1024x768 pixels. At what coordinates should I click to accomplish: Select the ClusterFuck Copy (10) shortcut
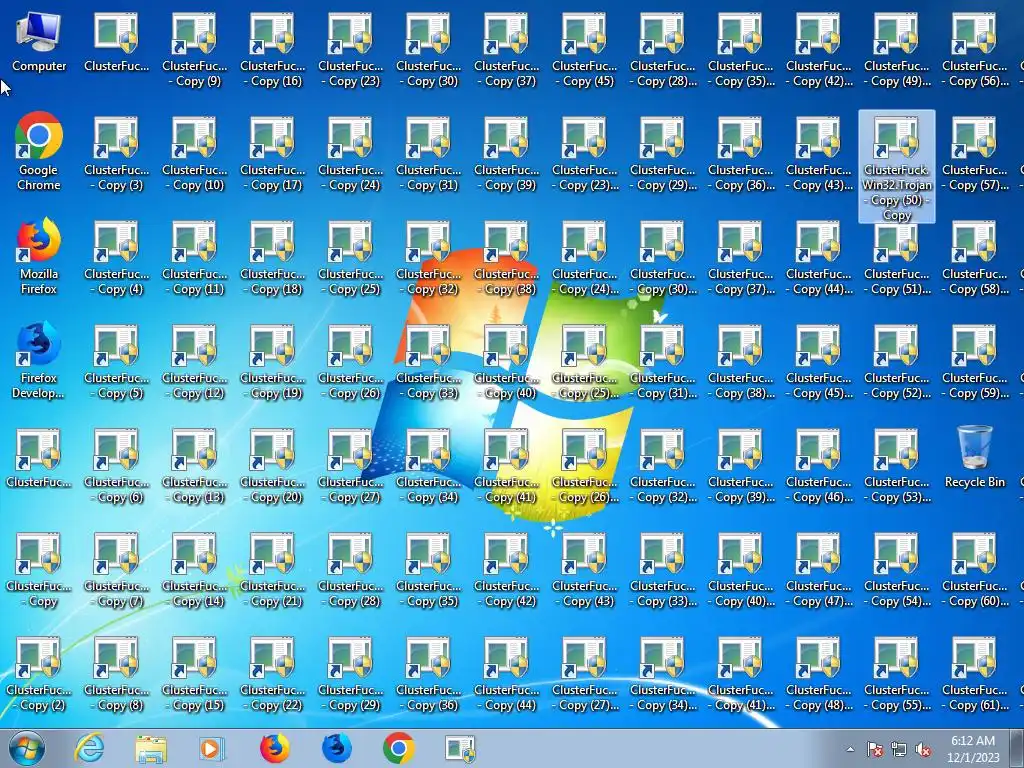(x=195, y=153)
